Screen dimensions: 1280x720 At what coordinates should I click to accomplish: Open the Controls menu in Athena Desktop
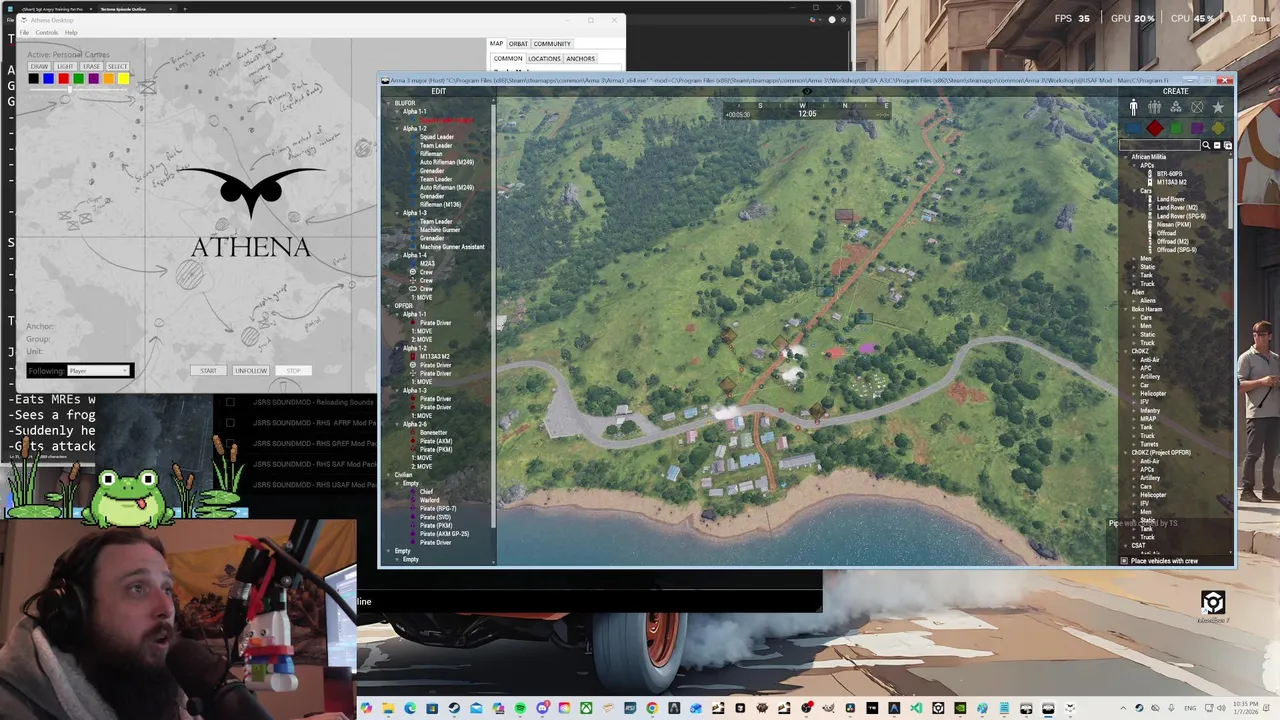[x=47, y=33]
